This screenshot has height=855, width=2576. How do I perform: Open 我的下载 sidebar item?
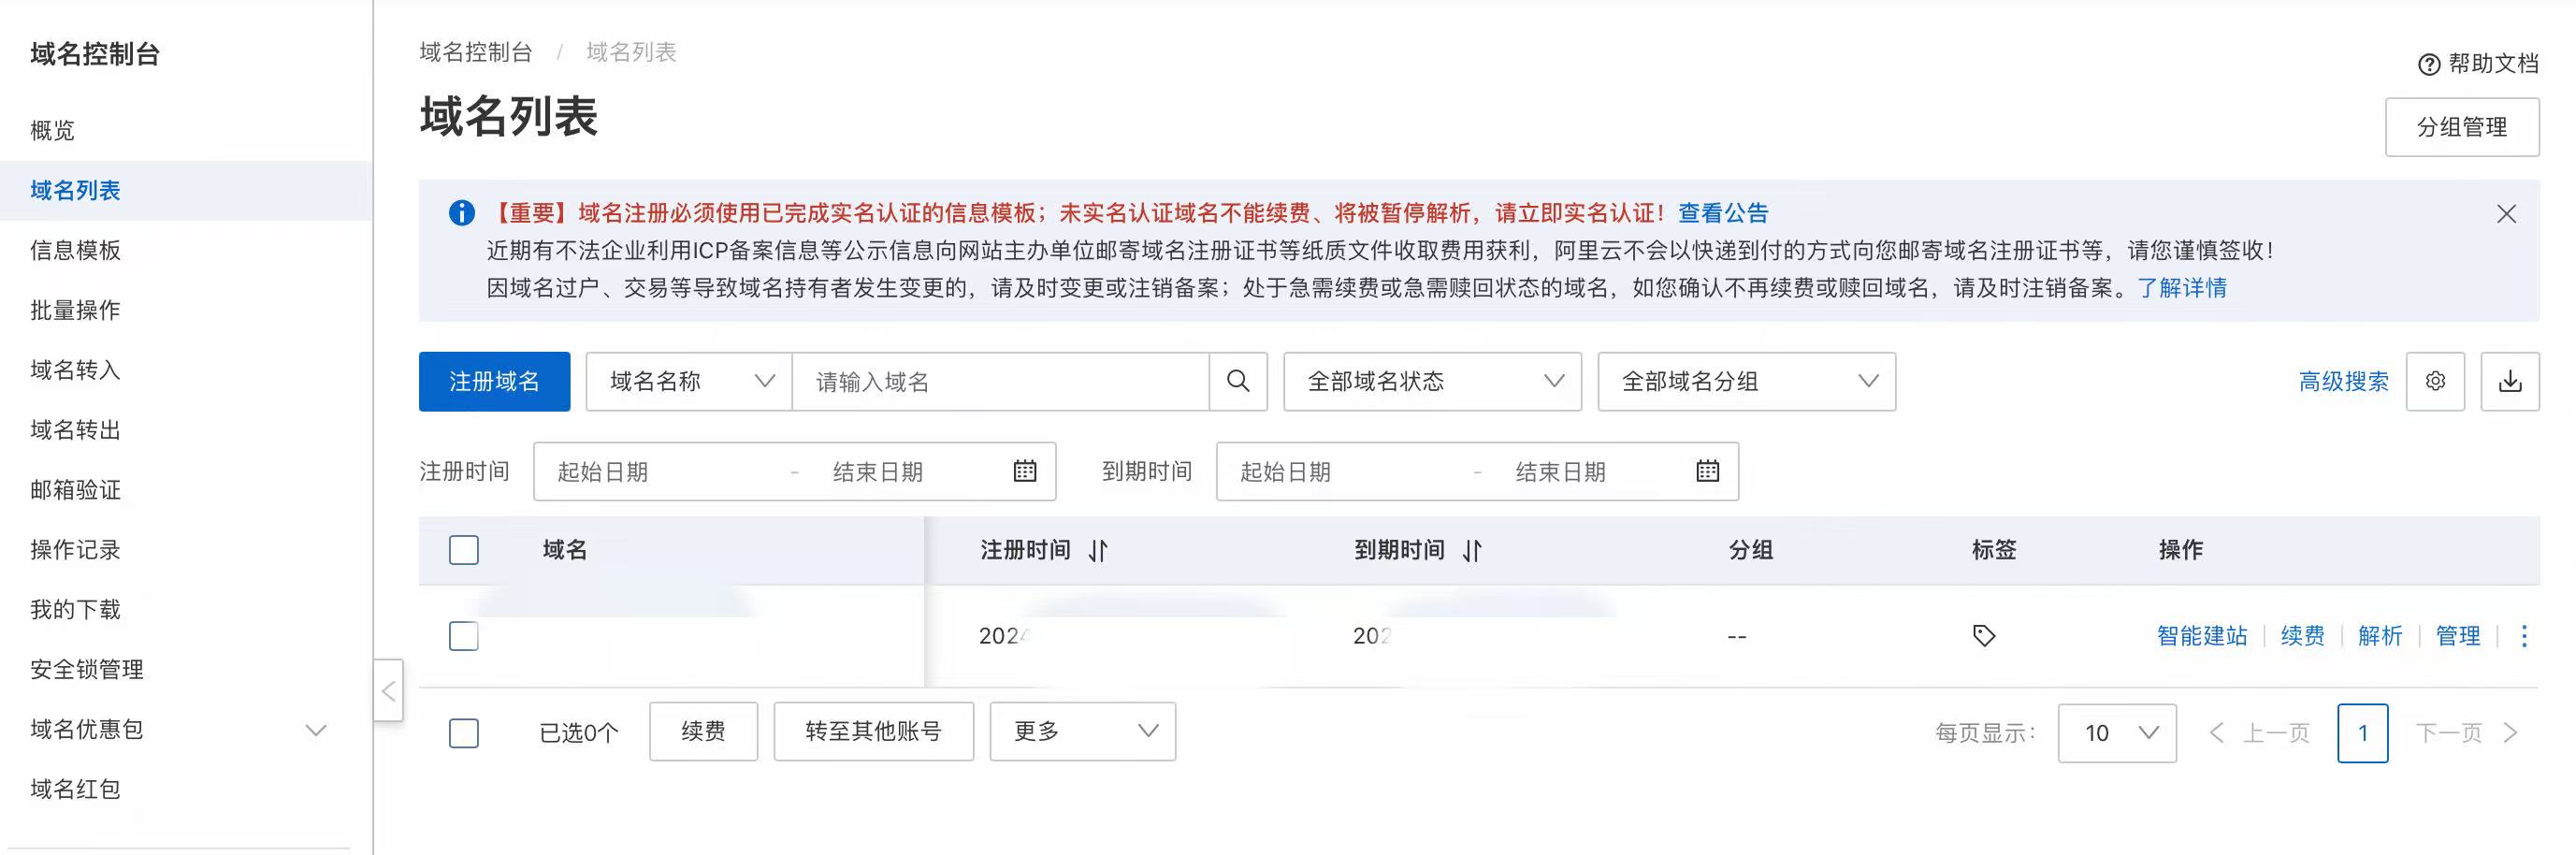[x=76, y=610]
